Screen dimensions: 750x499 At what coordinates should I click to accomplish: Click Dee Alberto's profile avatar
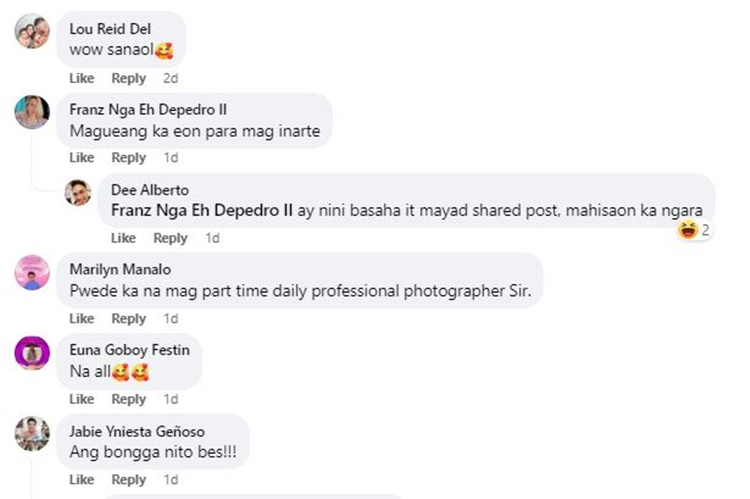(x=78, y=192)
